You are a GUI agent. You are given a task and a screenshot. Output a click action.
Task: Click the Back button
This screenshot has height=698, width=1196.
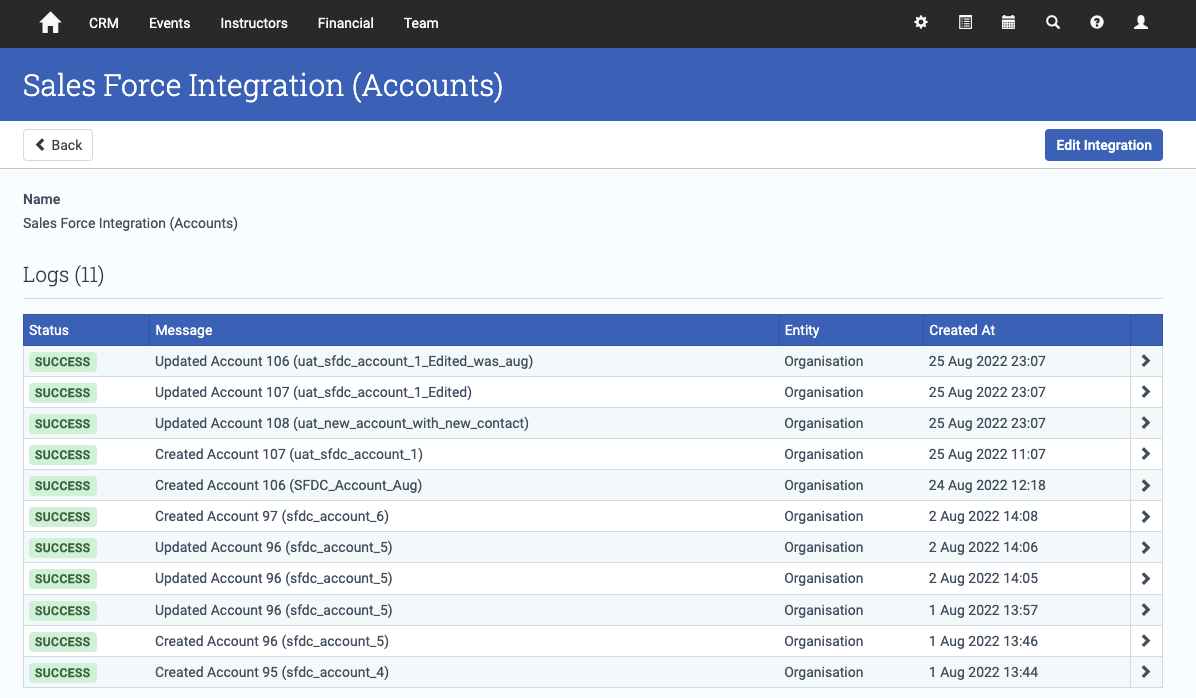[x=58, y=145]
